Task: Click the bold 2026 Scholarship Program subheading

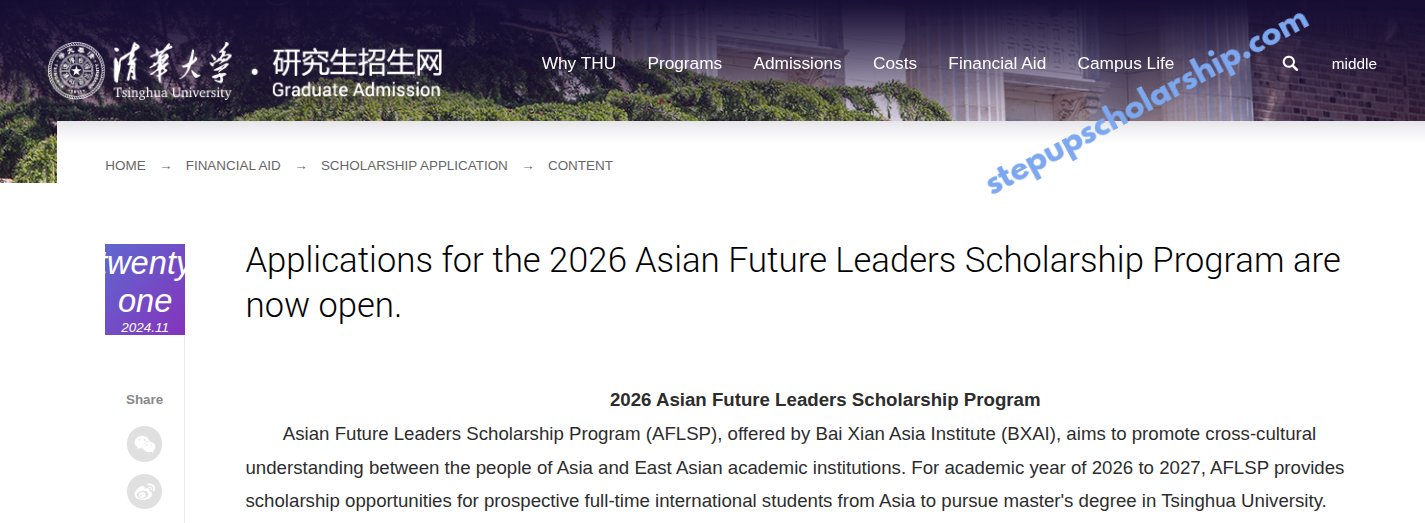Action: [x=825, y=400]
